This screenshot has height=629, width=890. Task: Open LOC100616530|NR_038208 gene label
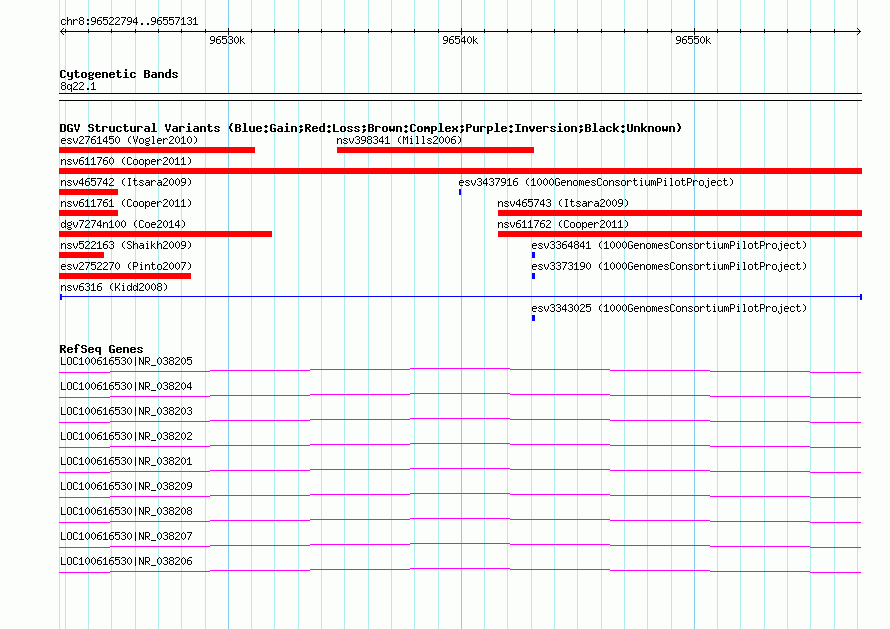click(x=126, y=511)
